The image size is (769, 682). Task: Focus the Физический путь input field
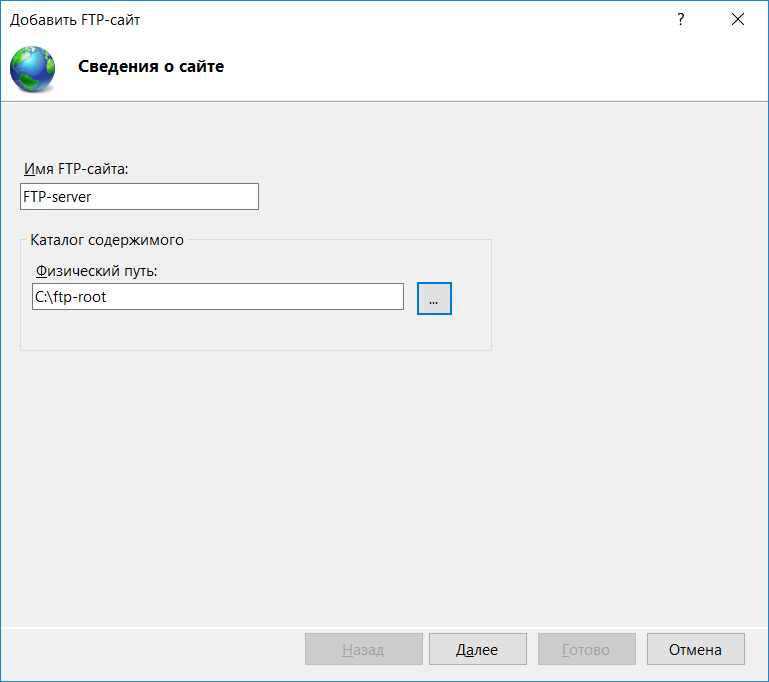(218, 297)
